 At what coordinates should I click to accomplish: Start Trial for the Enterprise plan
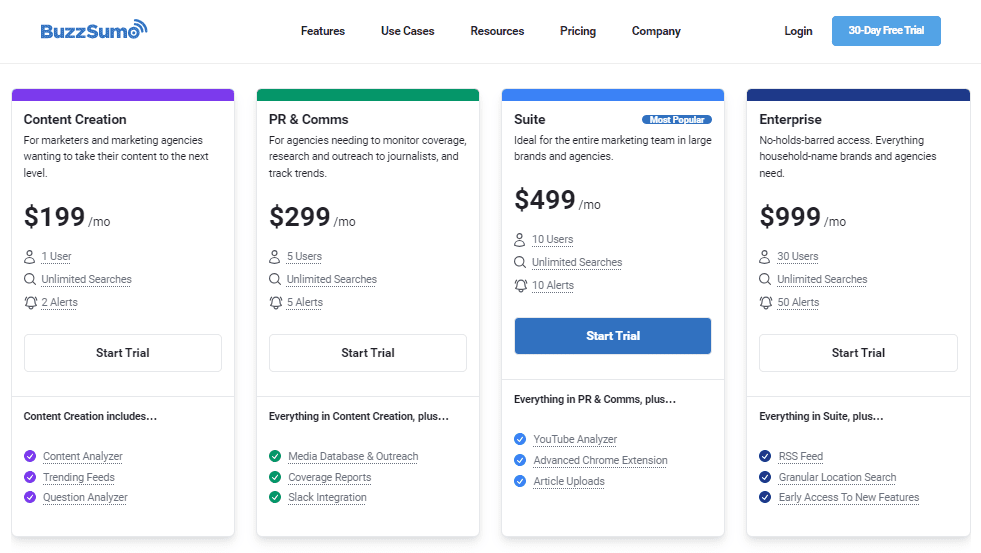(858, 353)
